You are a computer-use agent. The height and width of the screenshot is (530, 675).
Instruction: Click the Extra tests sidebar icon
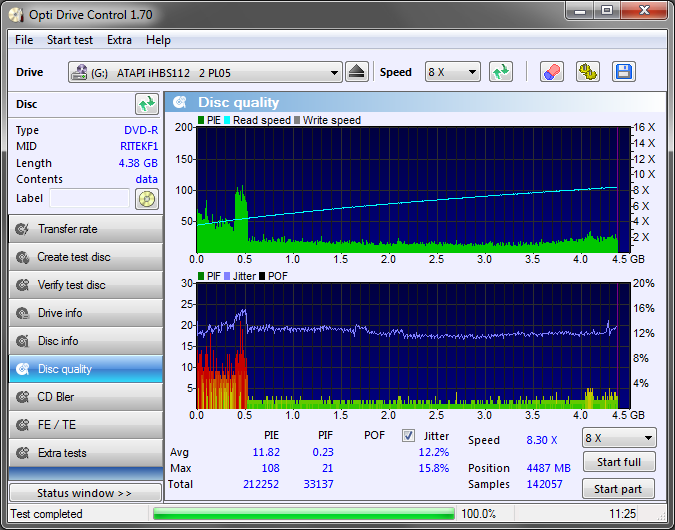tap(22, 453)
